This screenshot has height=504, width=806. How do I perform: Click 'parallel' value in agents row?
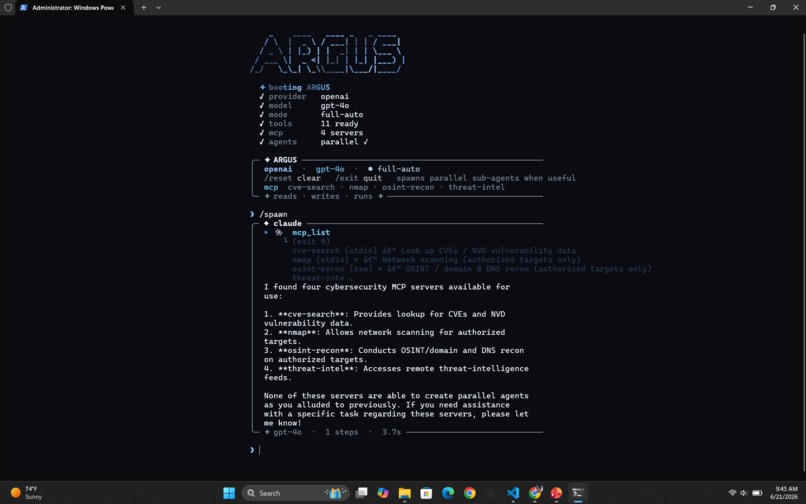pyautogui.click(x=339, y=142)
